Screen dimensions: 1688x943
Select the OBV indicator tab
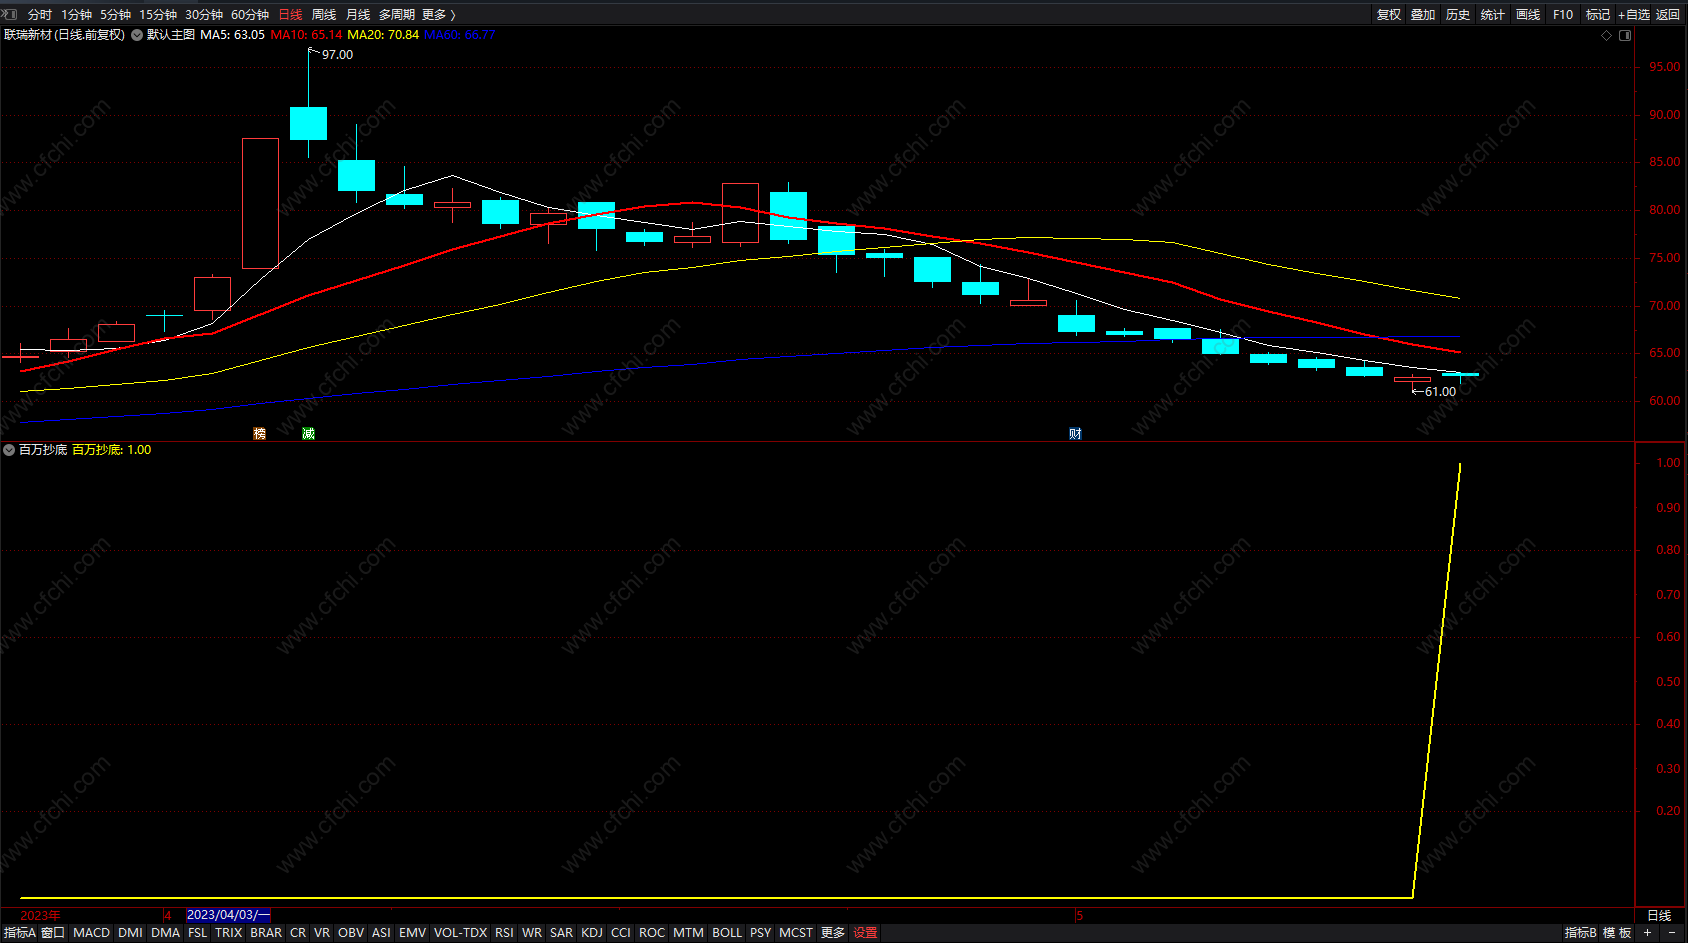[x=351, y=933]
